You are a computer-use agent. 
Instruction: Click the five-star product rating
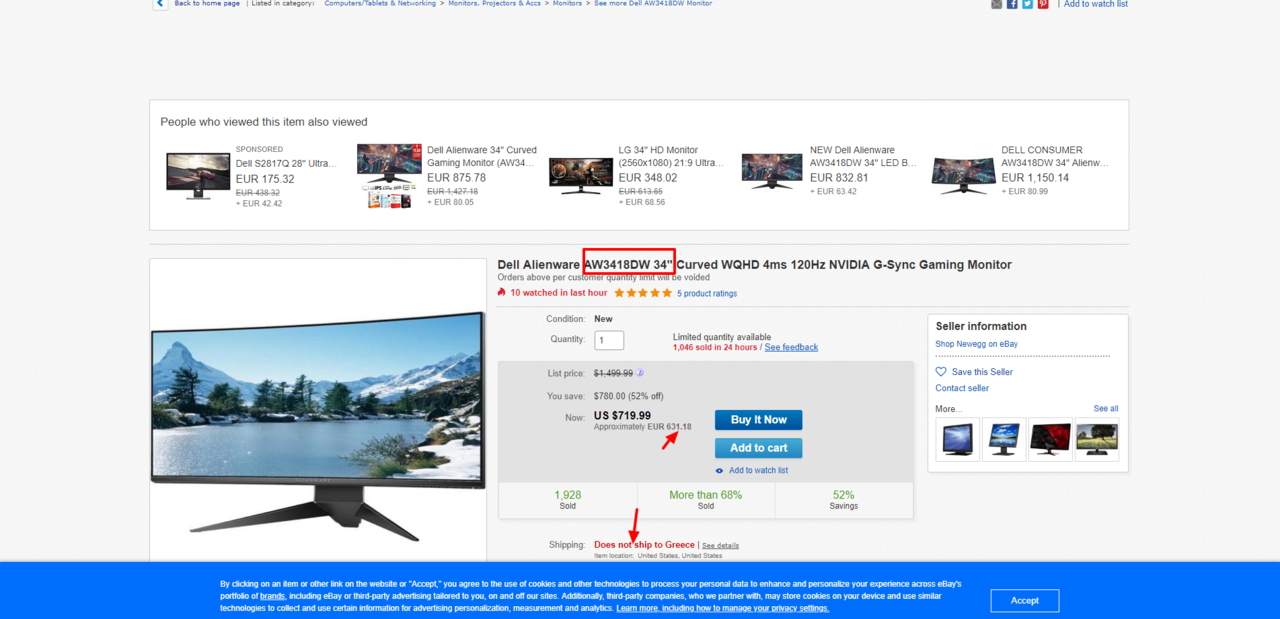pos(643,293)
